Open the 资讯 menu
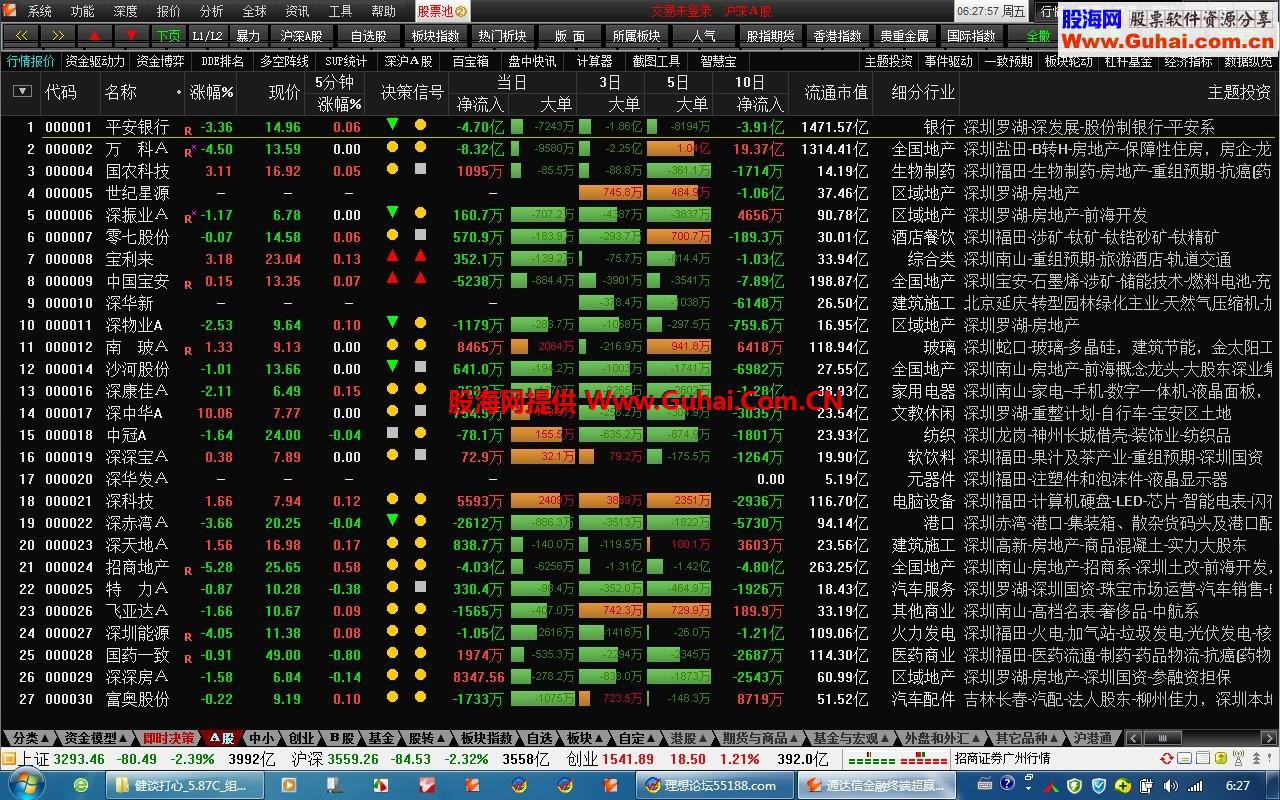The image size is (1280, 800). tap(297, 11)
